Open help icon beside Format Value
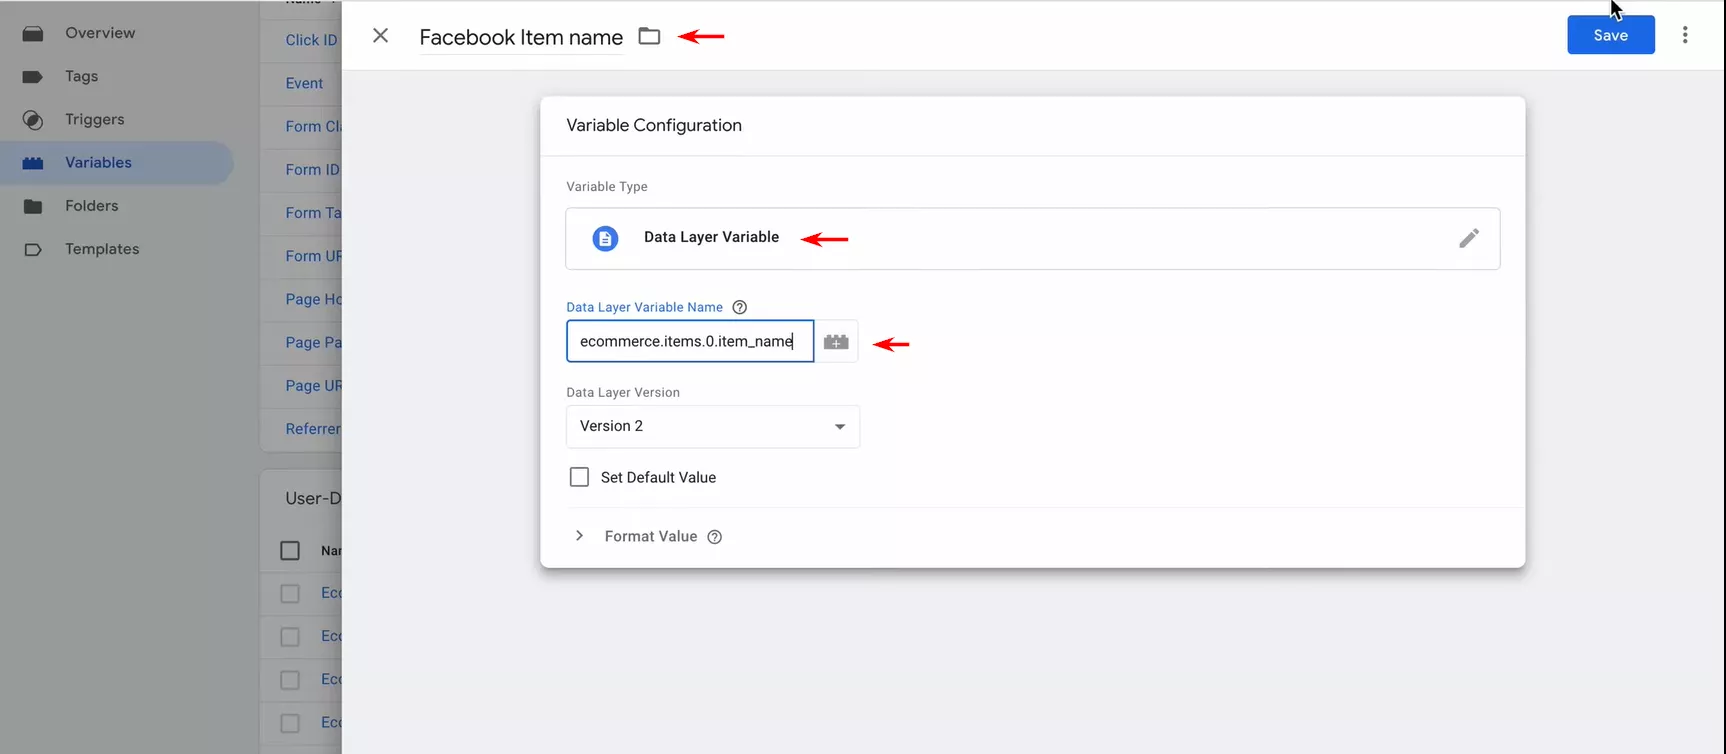 pyautogui.click(x=714, y=537)
